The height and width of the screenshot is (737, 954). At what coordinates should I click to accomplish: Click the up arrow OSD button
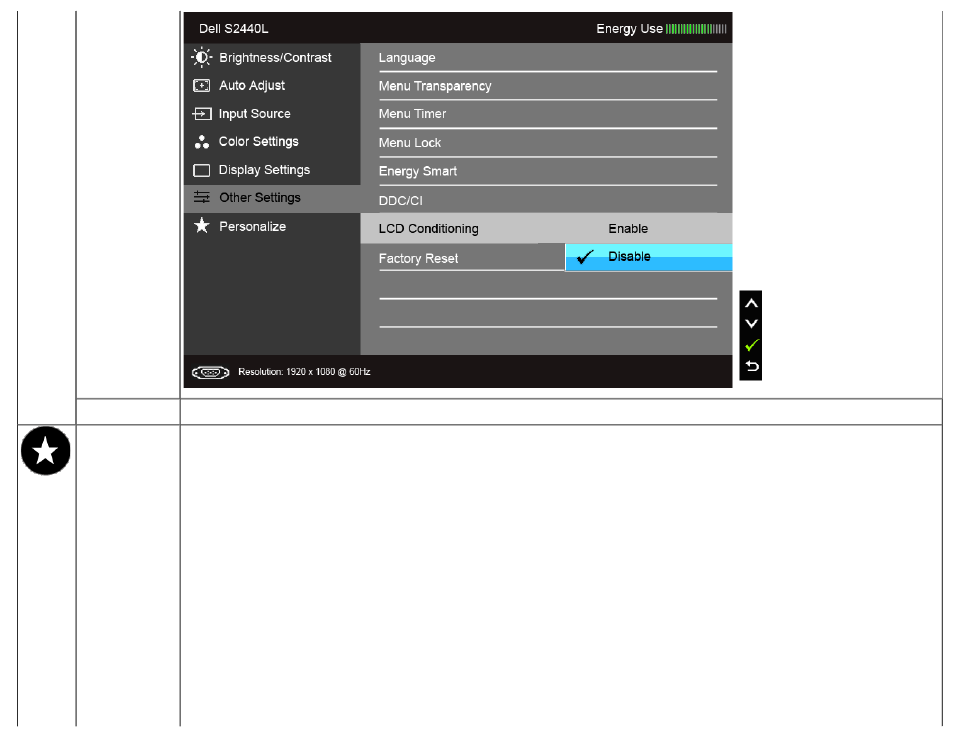click(x=751, y=303)
